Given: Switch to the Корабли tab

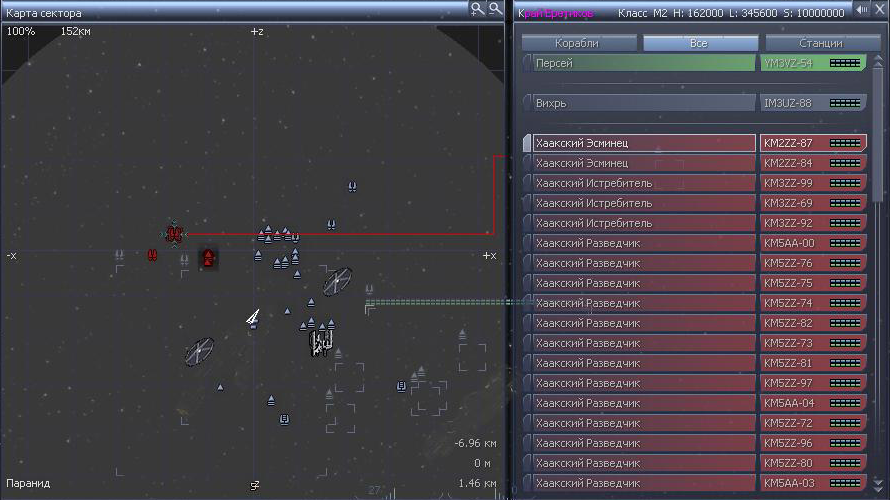Looking at the screenshot, I should pos(578,43).
